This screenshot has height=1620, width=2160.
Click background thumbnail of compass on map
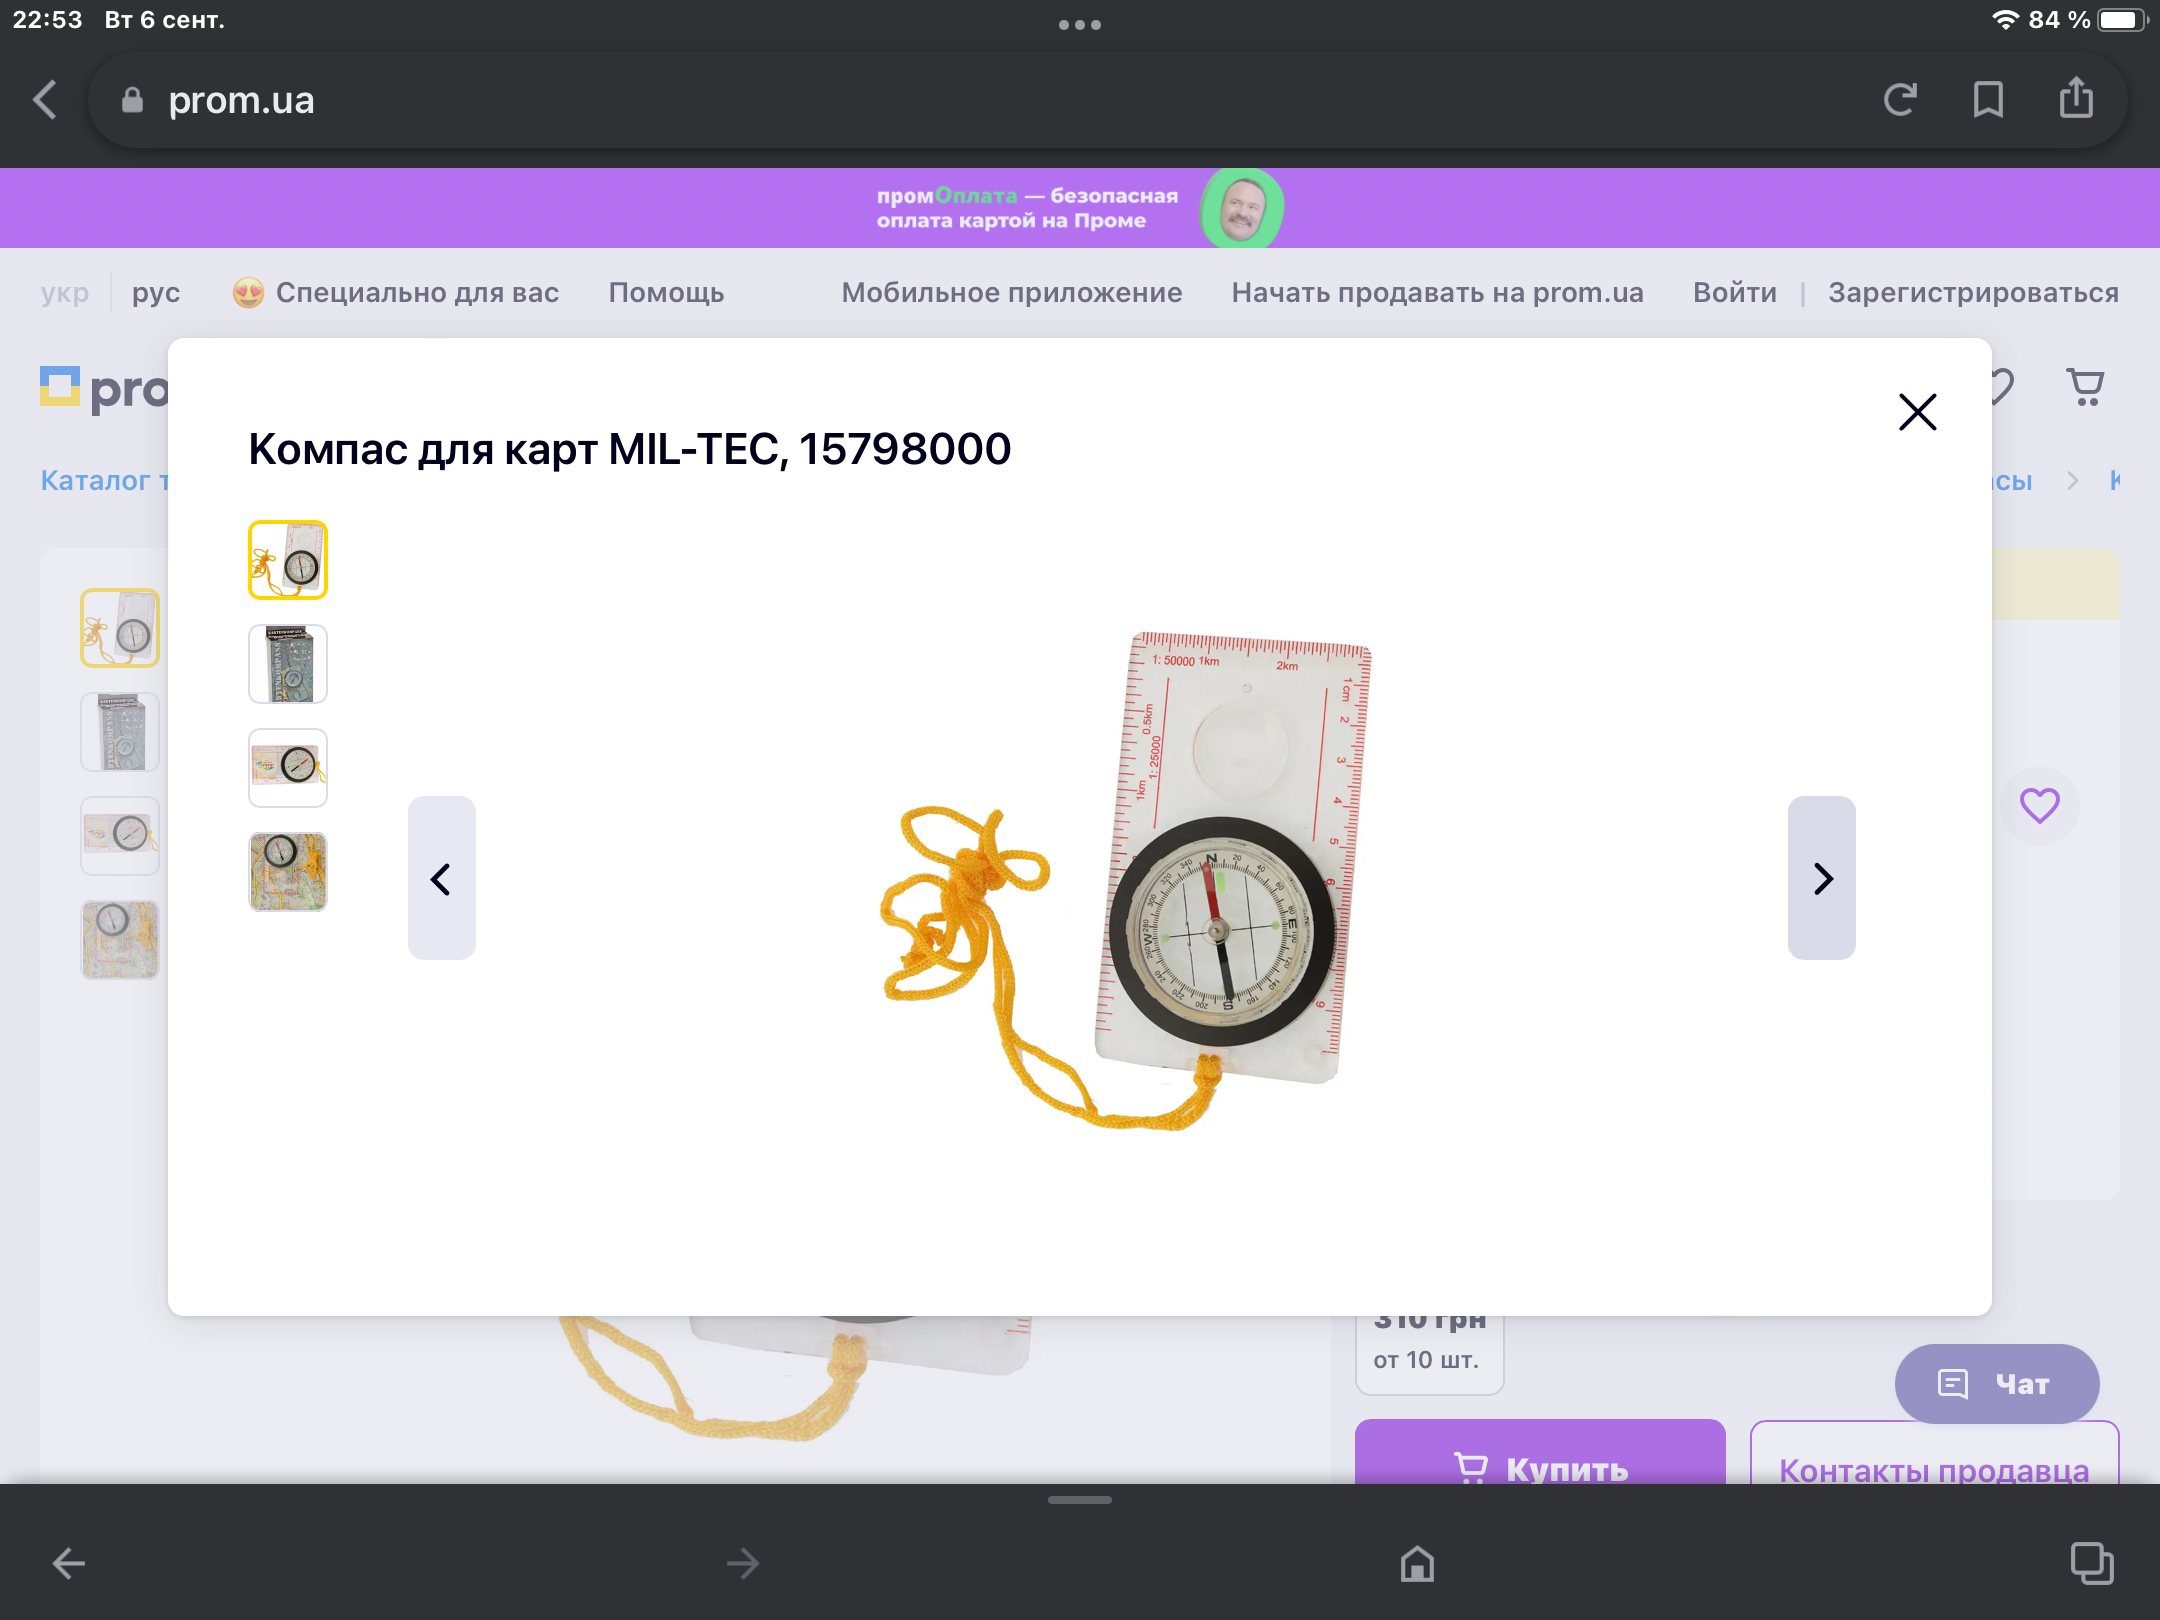tap(120, 940)
